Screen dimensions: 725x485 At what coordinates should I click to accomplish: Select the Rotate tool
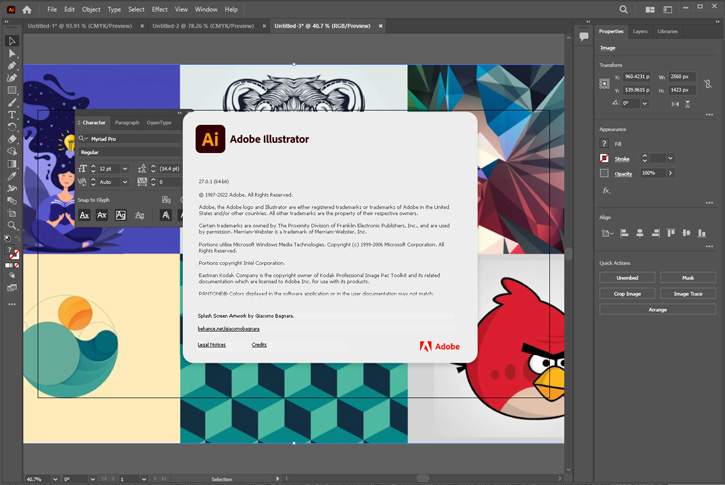tap(12, 127)
